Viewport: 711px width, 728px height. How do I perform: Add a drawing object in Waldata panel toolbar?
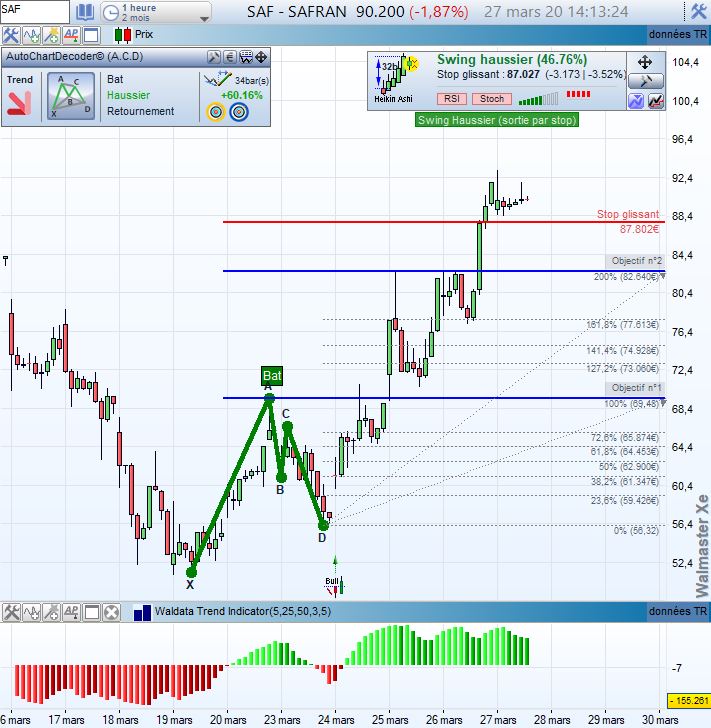52,612
